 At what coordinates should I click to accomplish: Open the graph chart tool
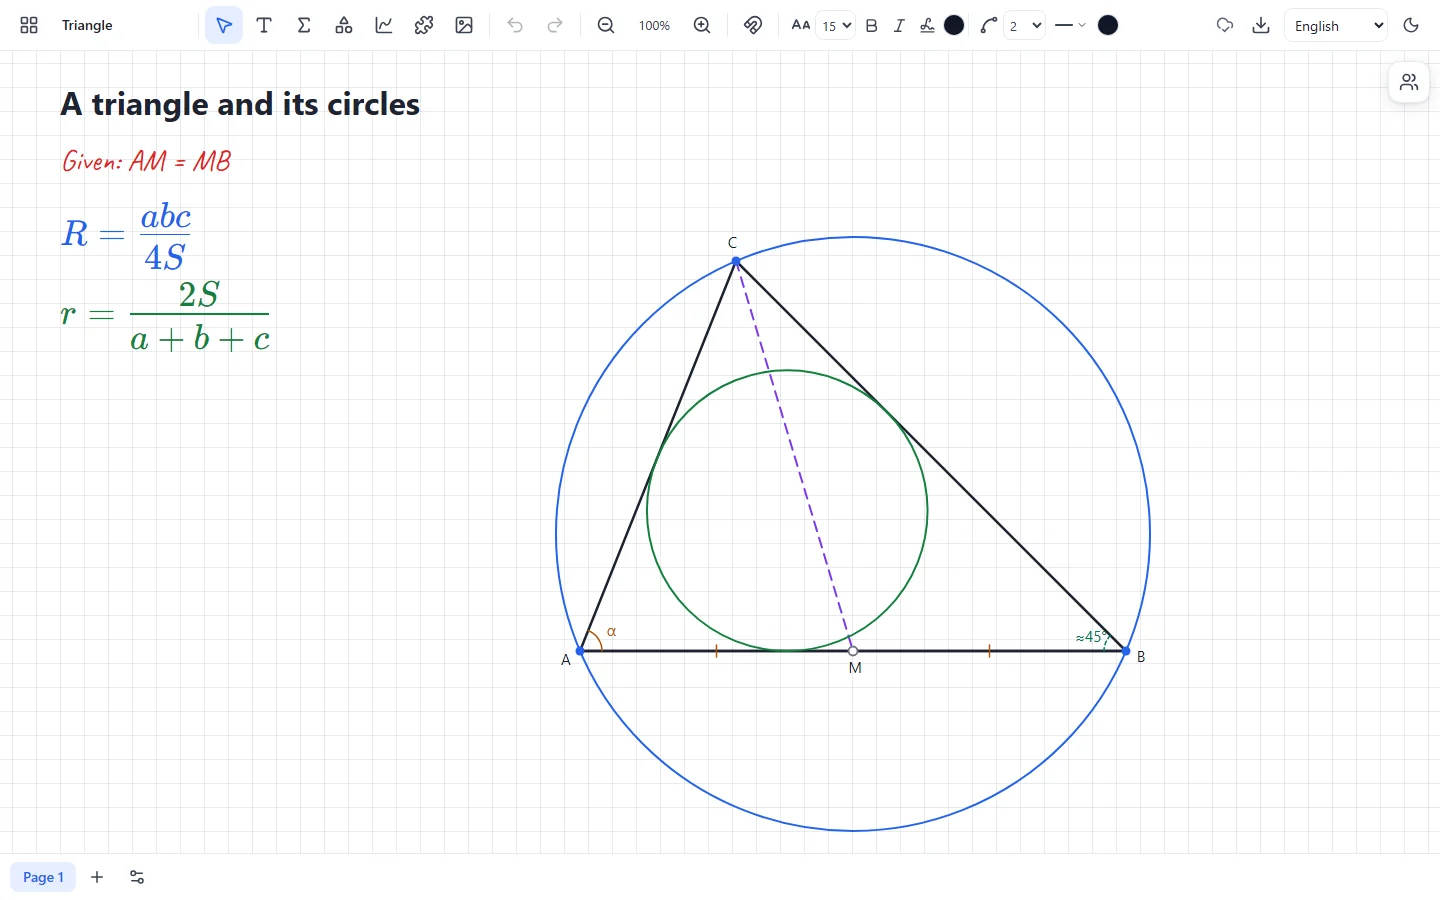[384, 25]
